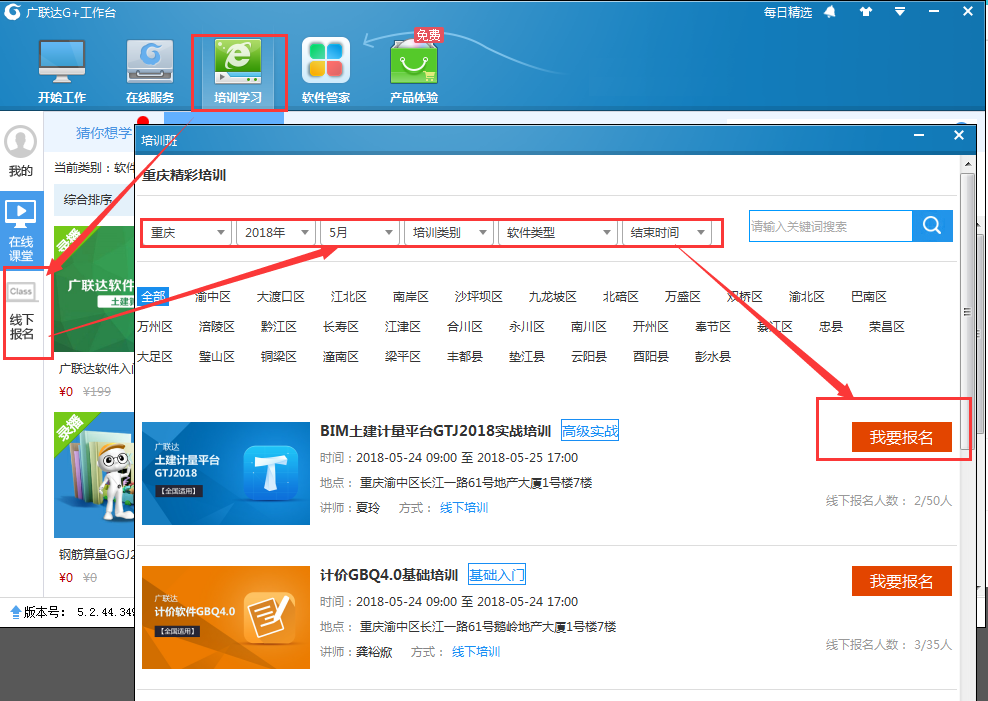Click 每日精选 in the title bar
The image size is (988, 701).
(788, 13)
